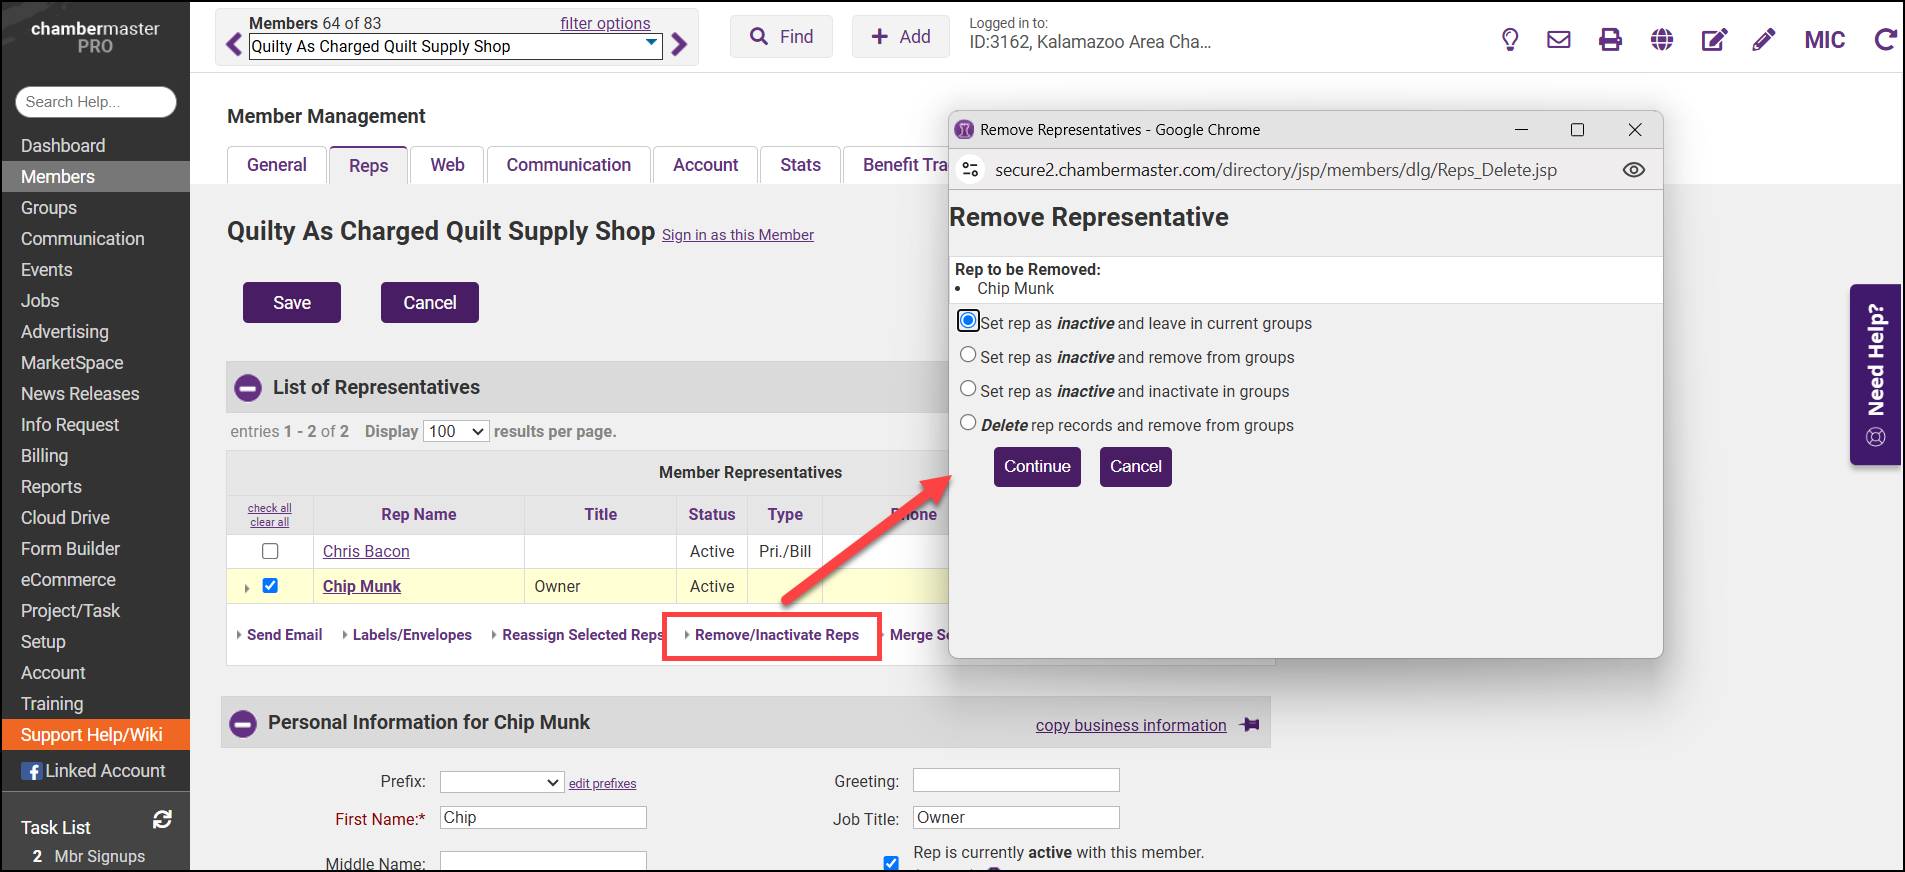1905x872 pixels.
Task: Switch to the Communication tab
Action: click(x=568, y=165)
